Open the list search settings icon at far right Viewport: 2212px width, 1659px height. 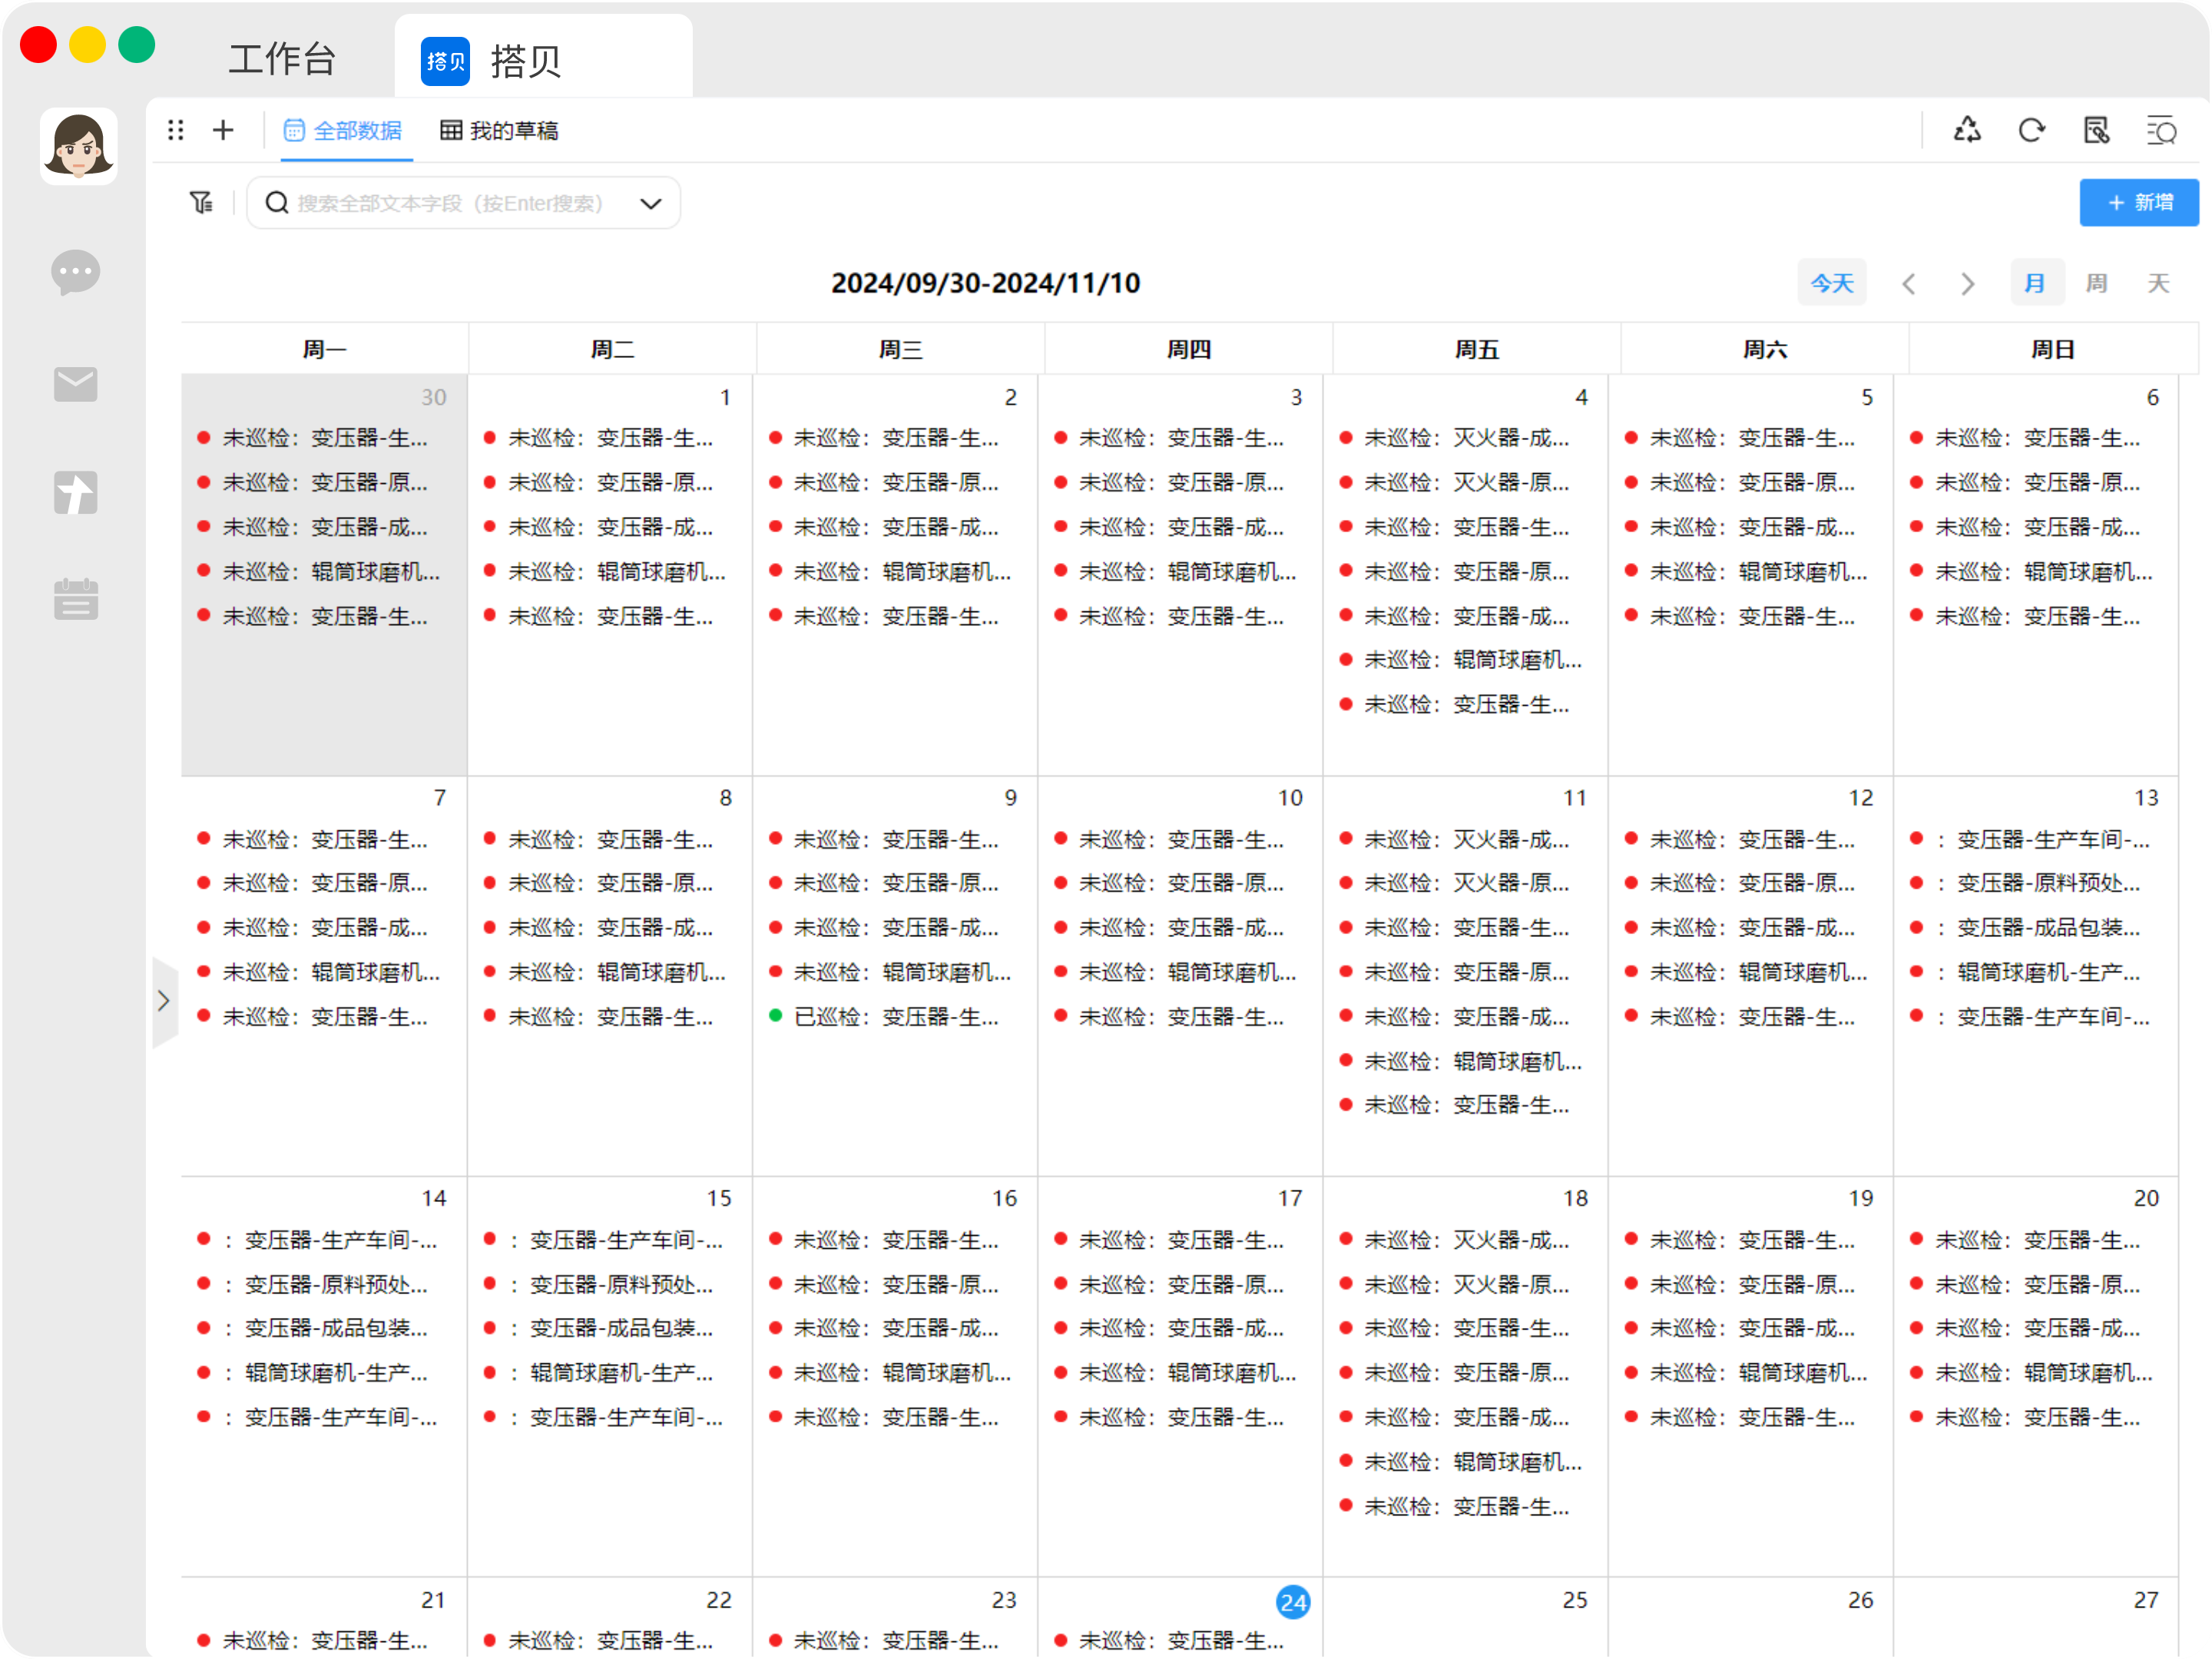pyautogui.click(x=2161, y=131)
